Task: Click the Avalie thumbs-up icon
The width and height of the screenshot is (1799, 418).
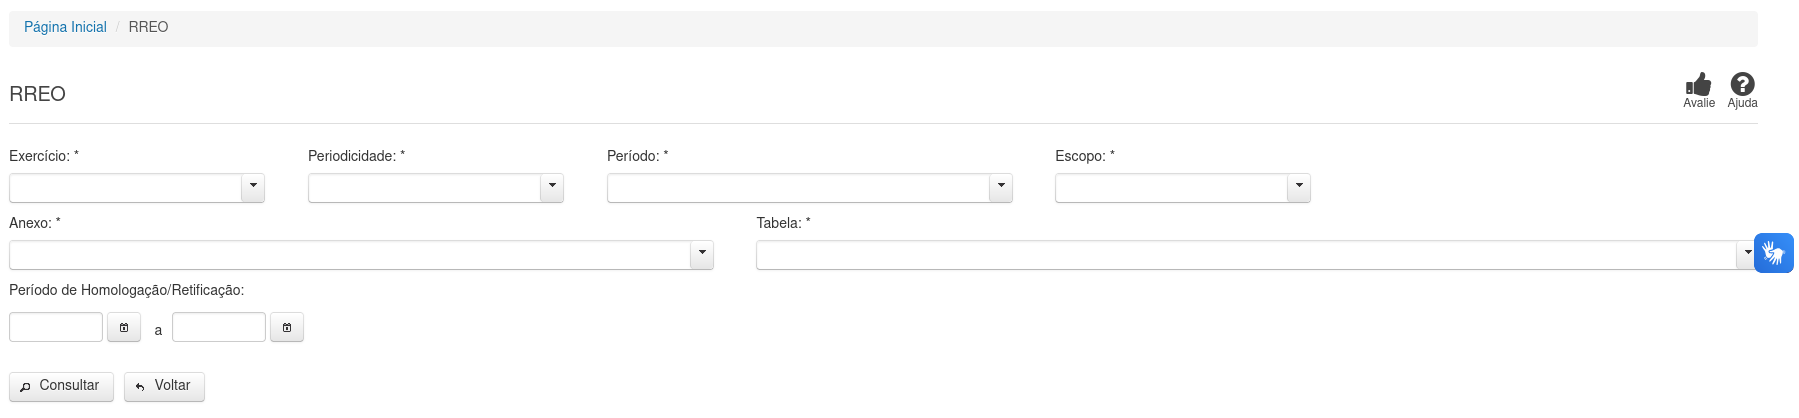Action: point(1698,85)
